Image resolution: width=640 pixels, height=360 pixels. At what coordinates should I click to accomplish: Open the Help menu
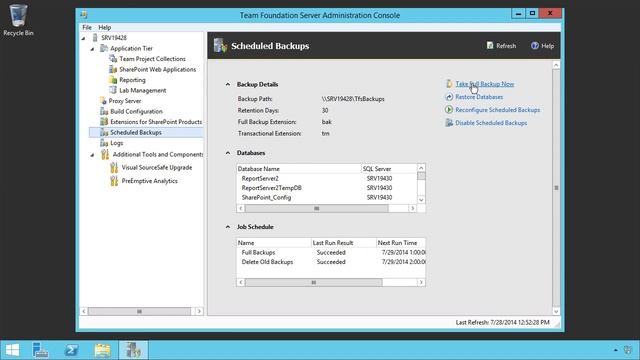point(104,27)
